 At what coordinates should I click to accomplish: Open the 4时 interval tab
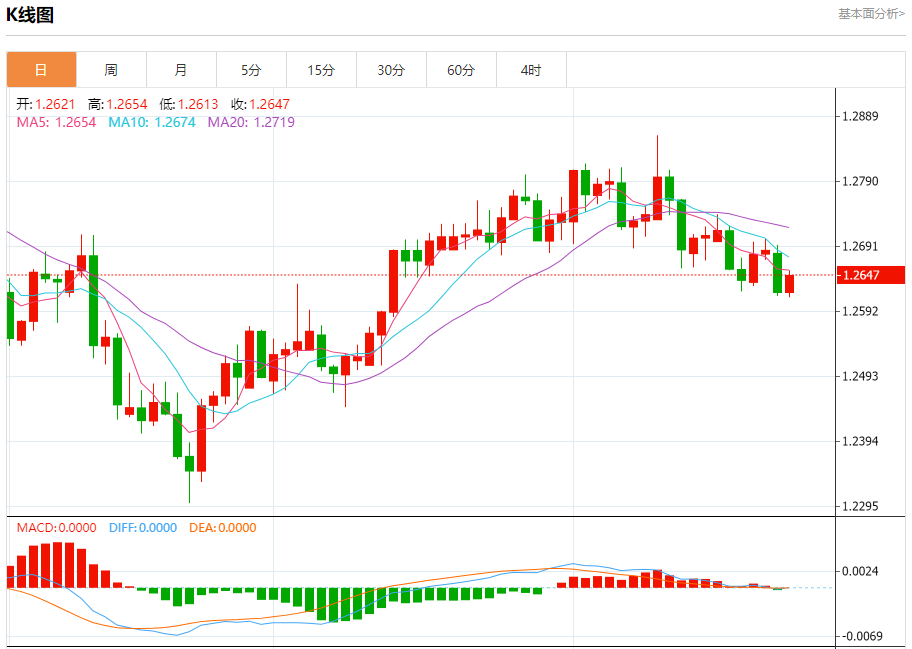pos(531,70)
